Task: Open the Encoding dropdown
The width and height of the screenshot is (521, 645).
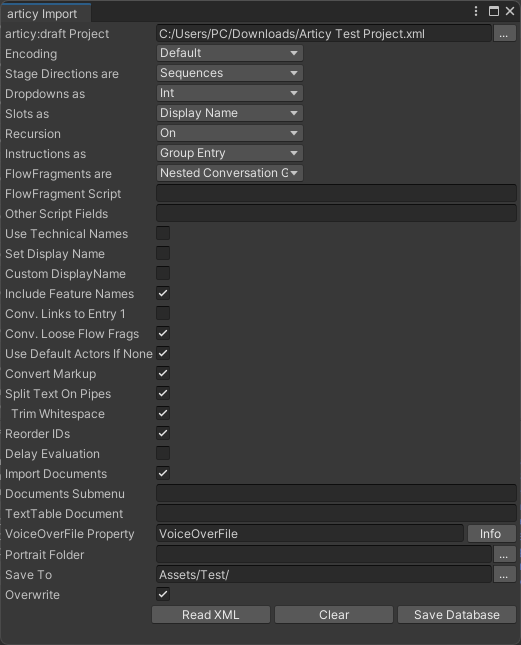Action: coord(229,53)
